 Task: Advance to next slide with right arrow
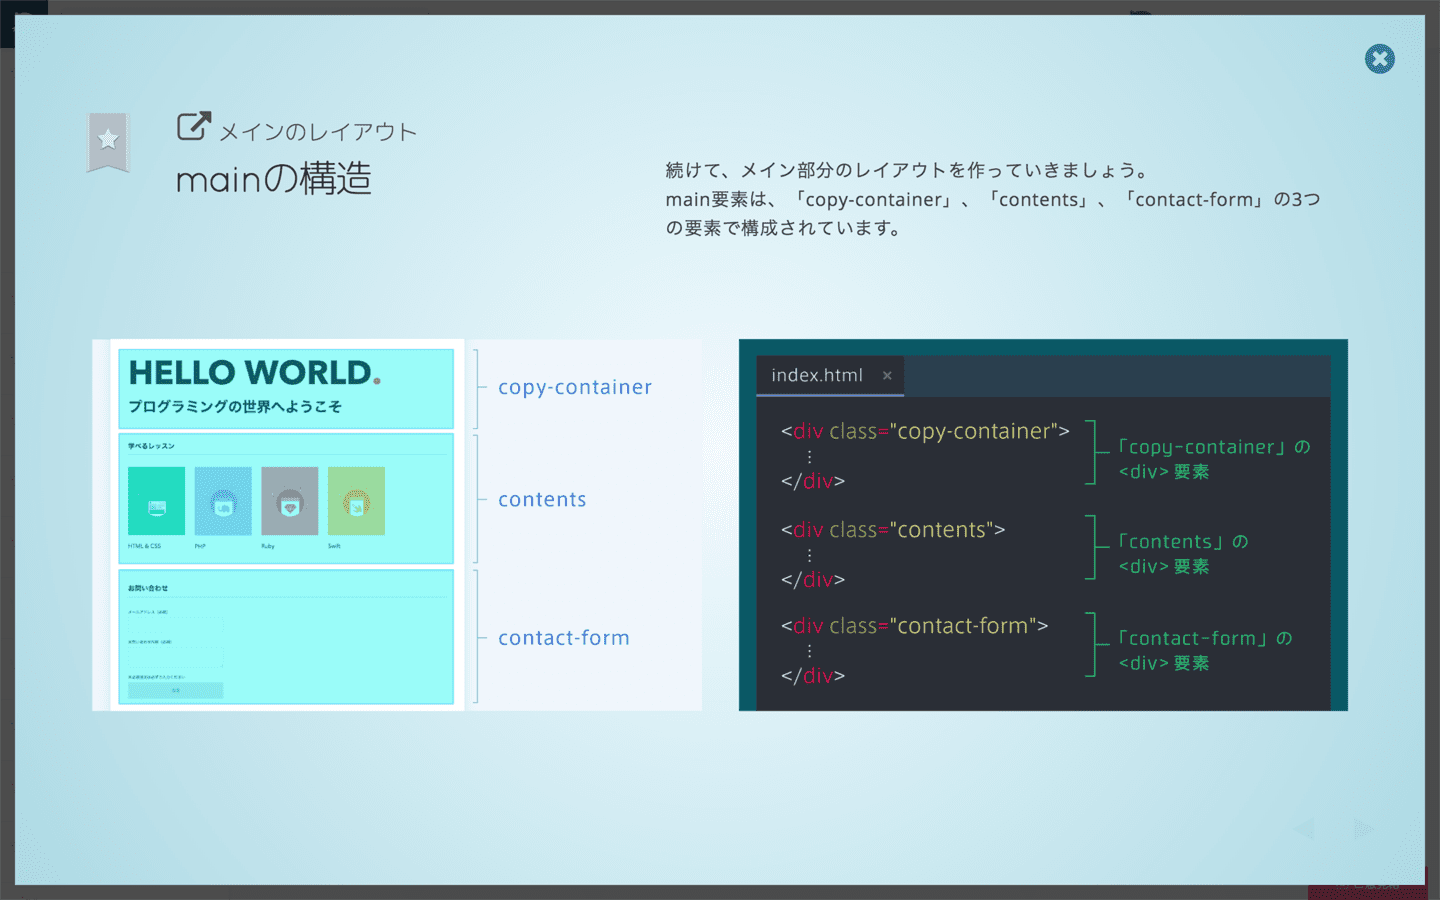pos(1363,828)
